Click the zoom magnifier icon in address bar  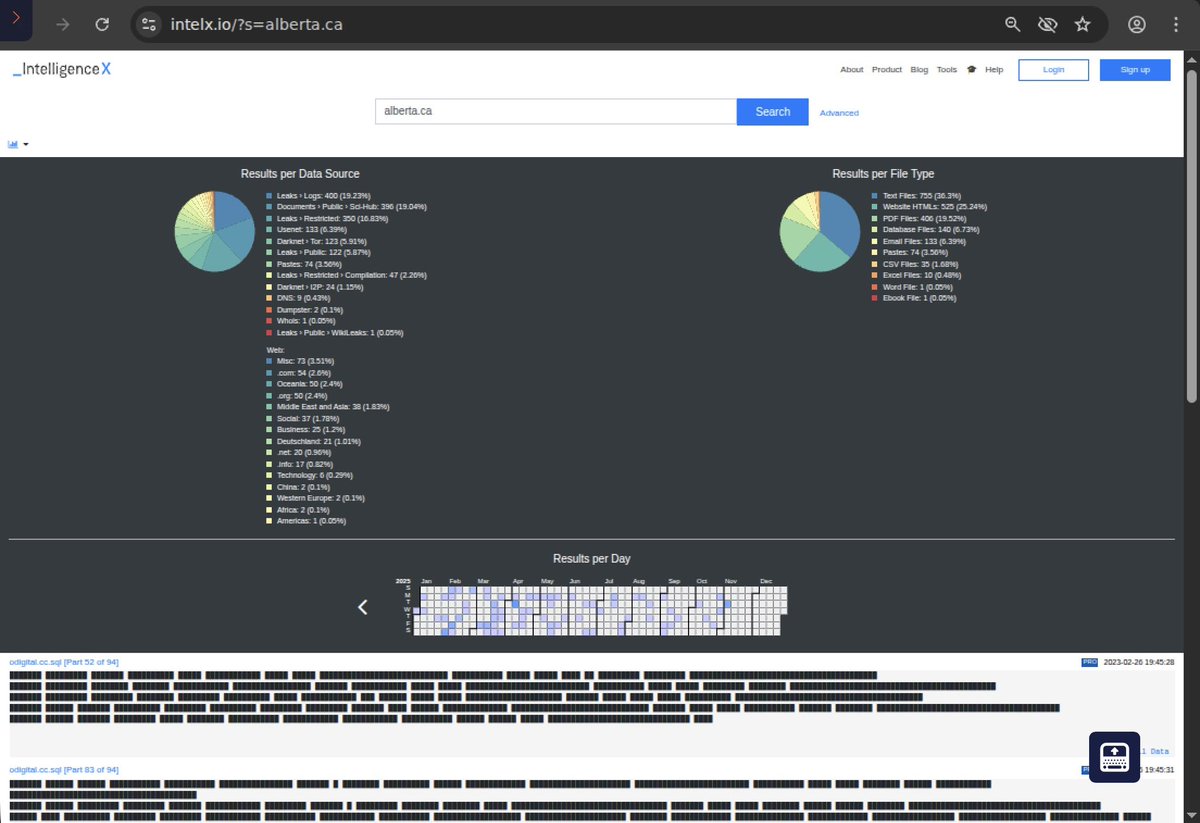pyautogui.click(x=1013, y=24)
